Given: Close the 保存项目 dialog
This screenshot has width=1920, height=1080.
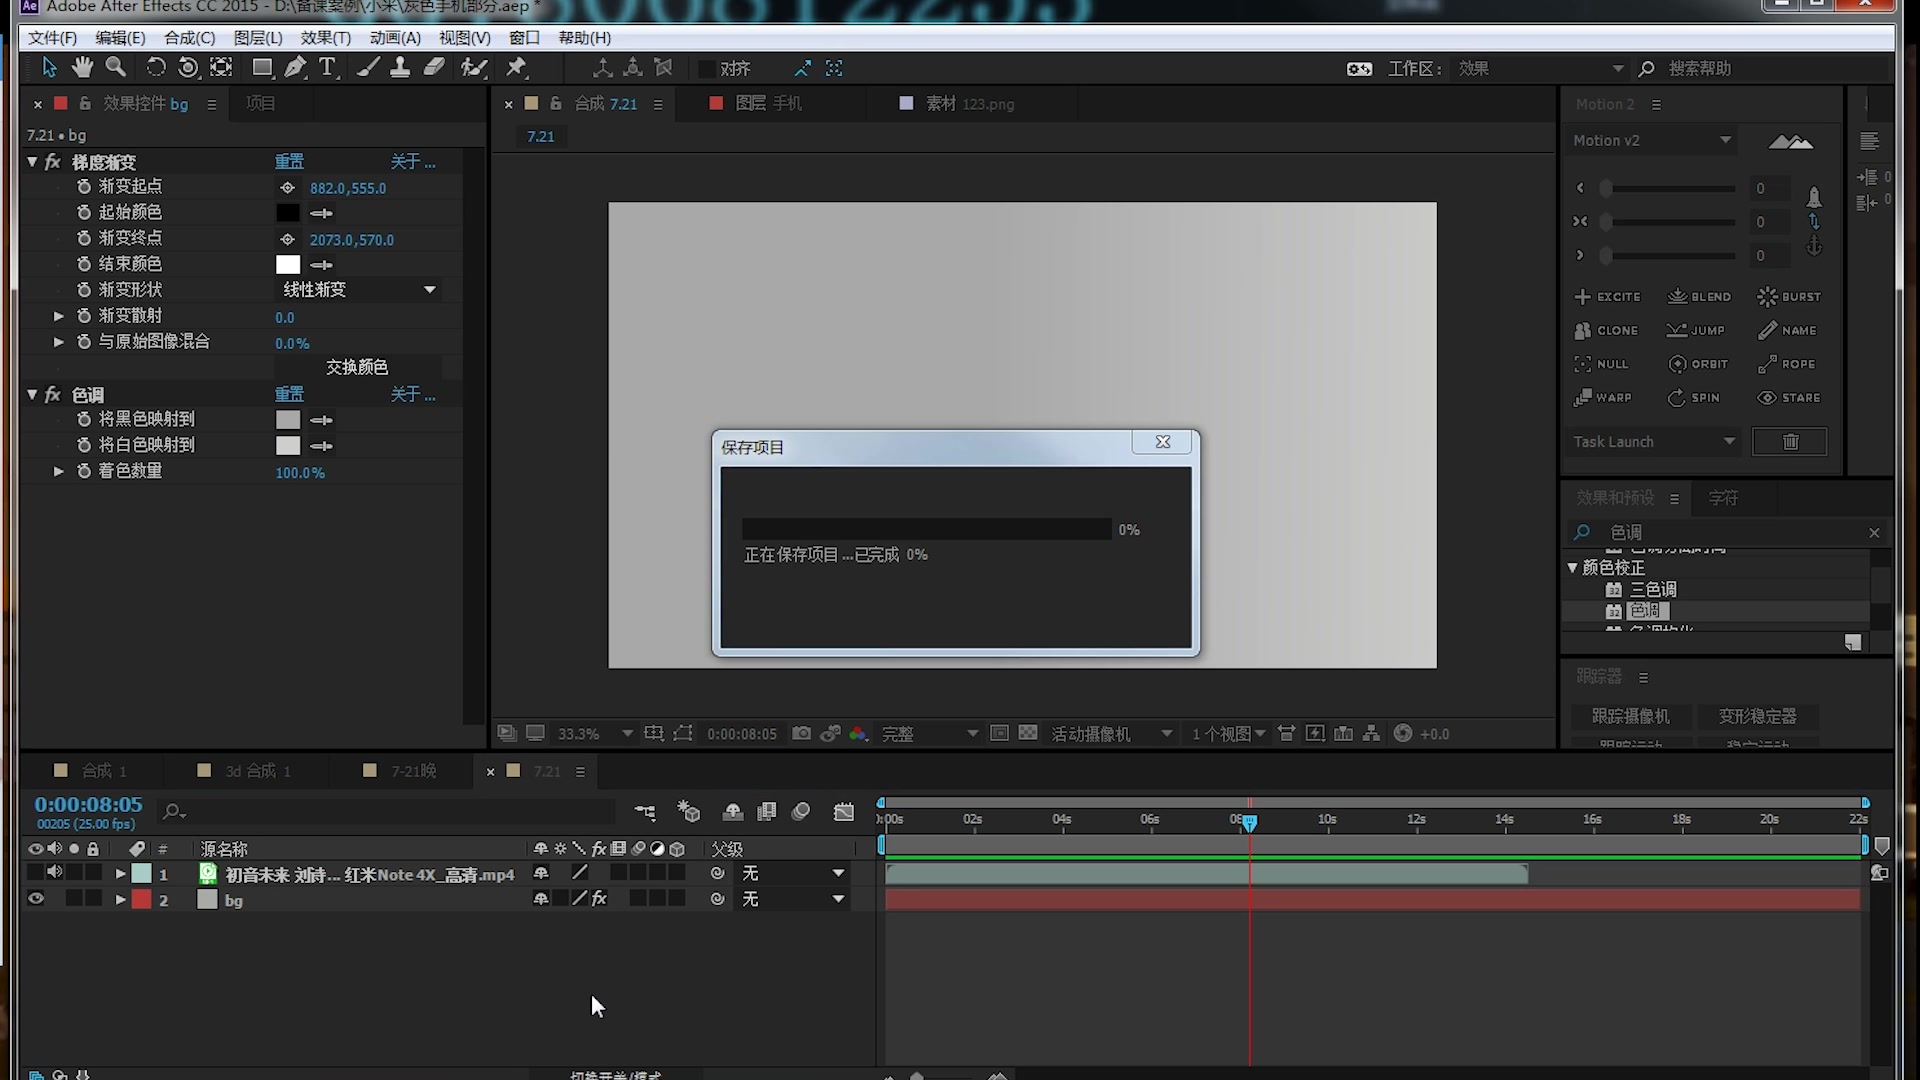Looking at the screenshot, I should pyautogui.click(x=1162, y=442).
